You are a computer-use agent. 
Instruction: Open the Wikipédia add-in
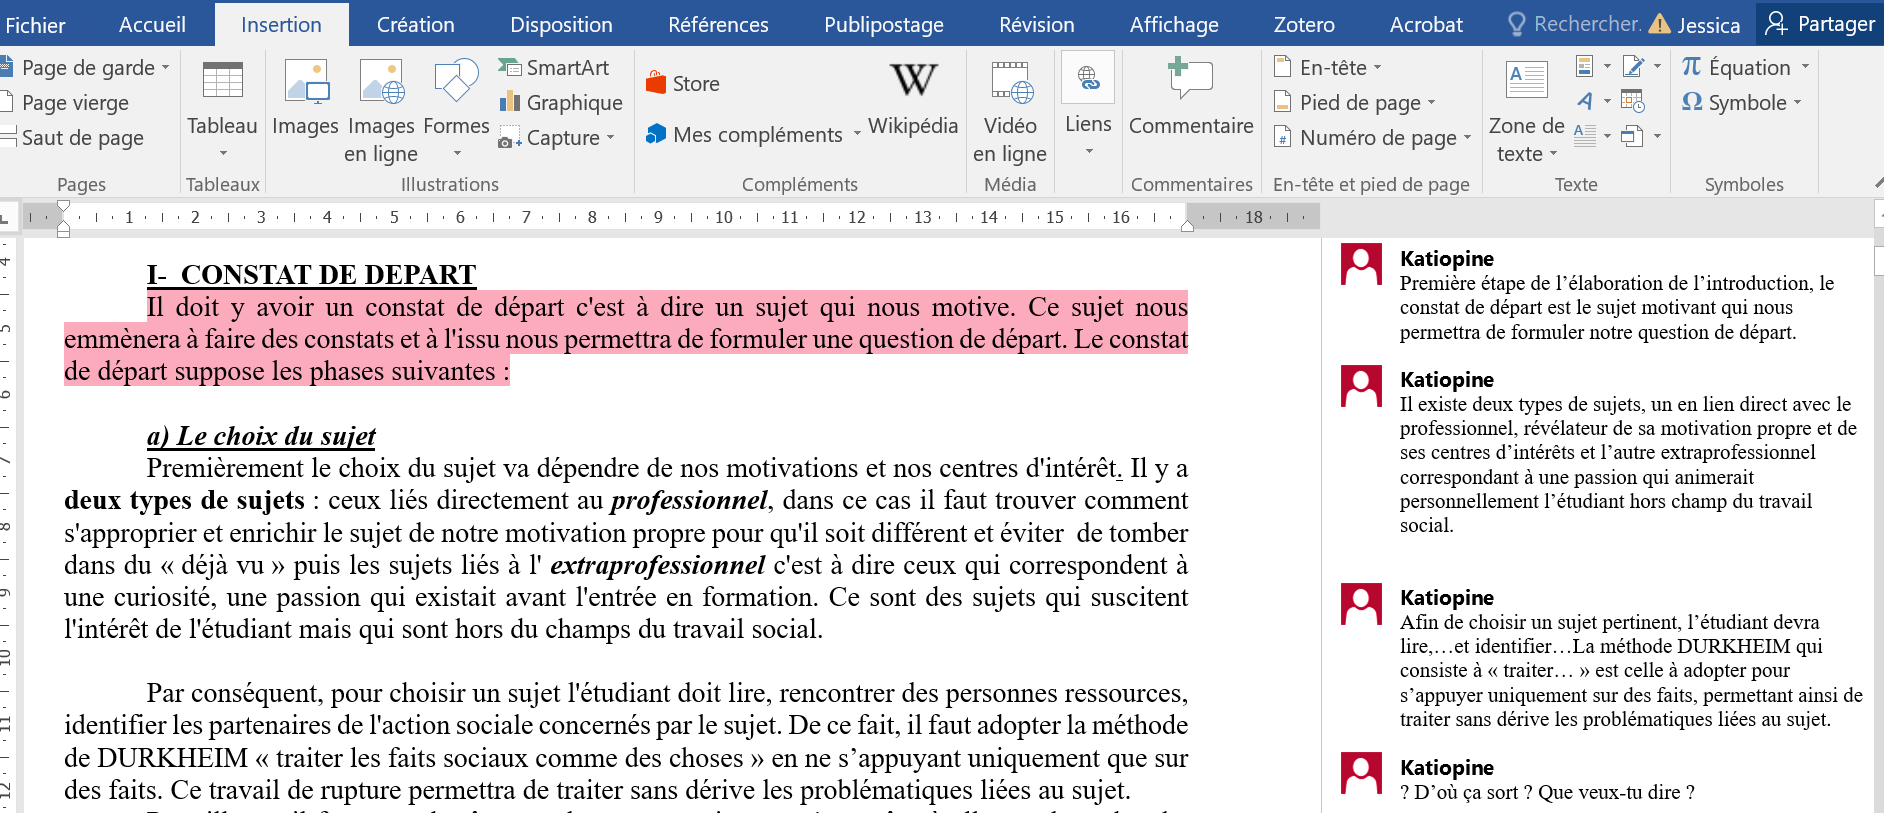point(912,98)
